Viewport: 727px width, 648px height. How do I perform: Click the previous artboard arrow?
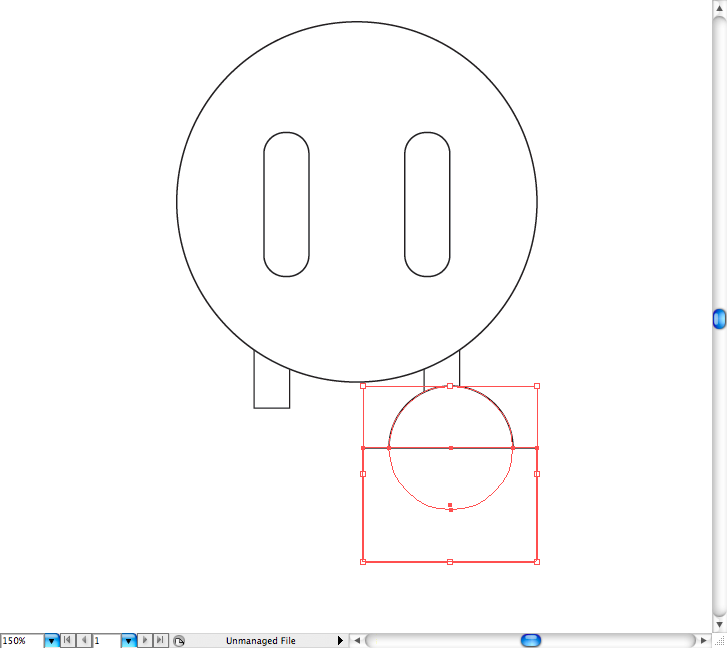84,640
